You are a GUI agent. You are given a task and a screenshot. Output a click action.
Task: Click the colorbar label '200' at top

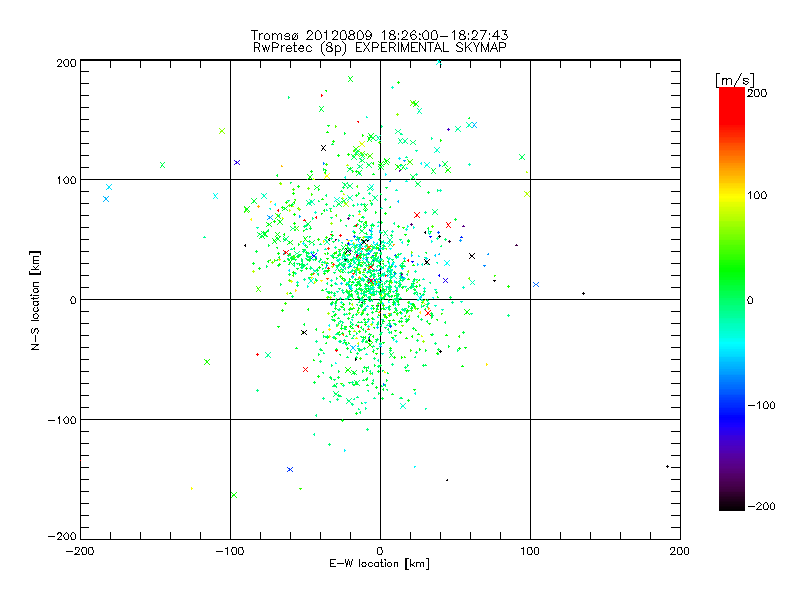click(x=757, y=93)
